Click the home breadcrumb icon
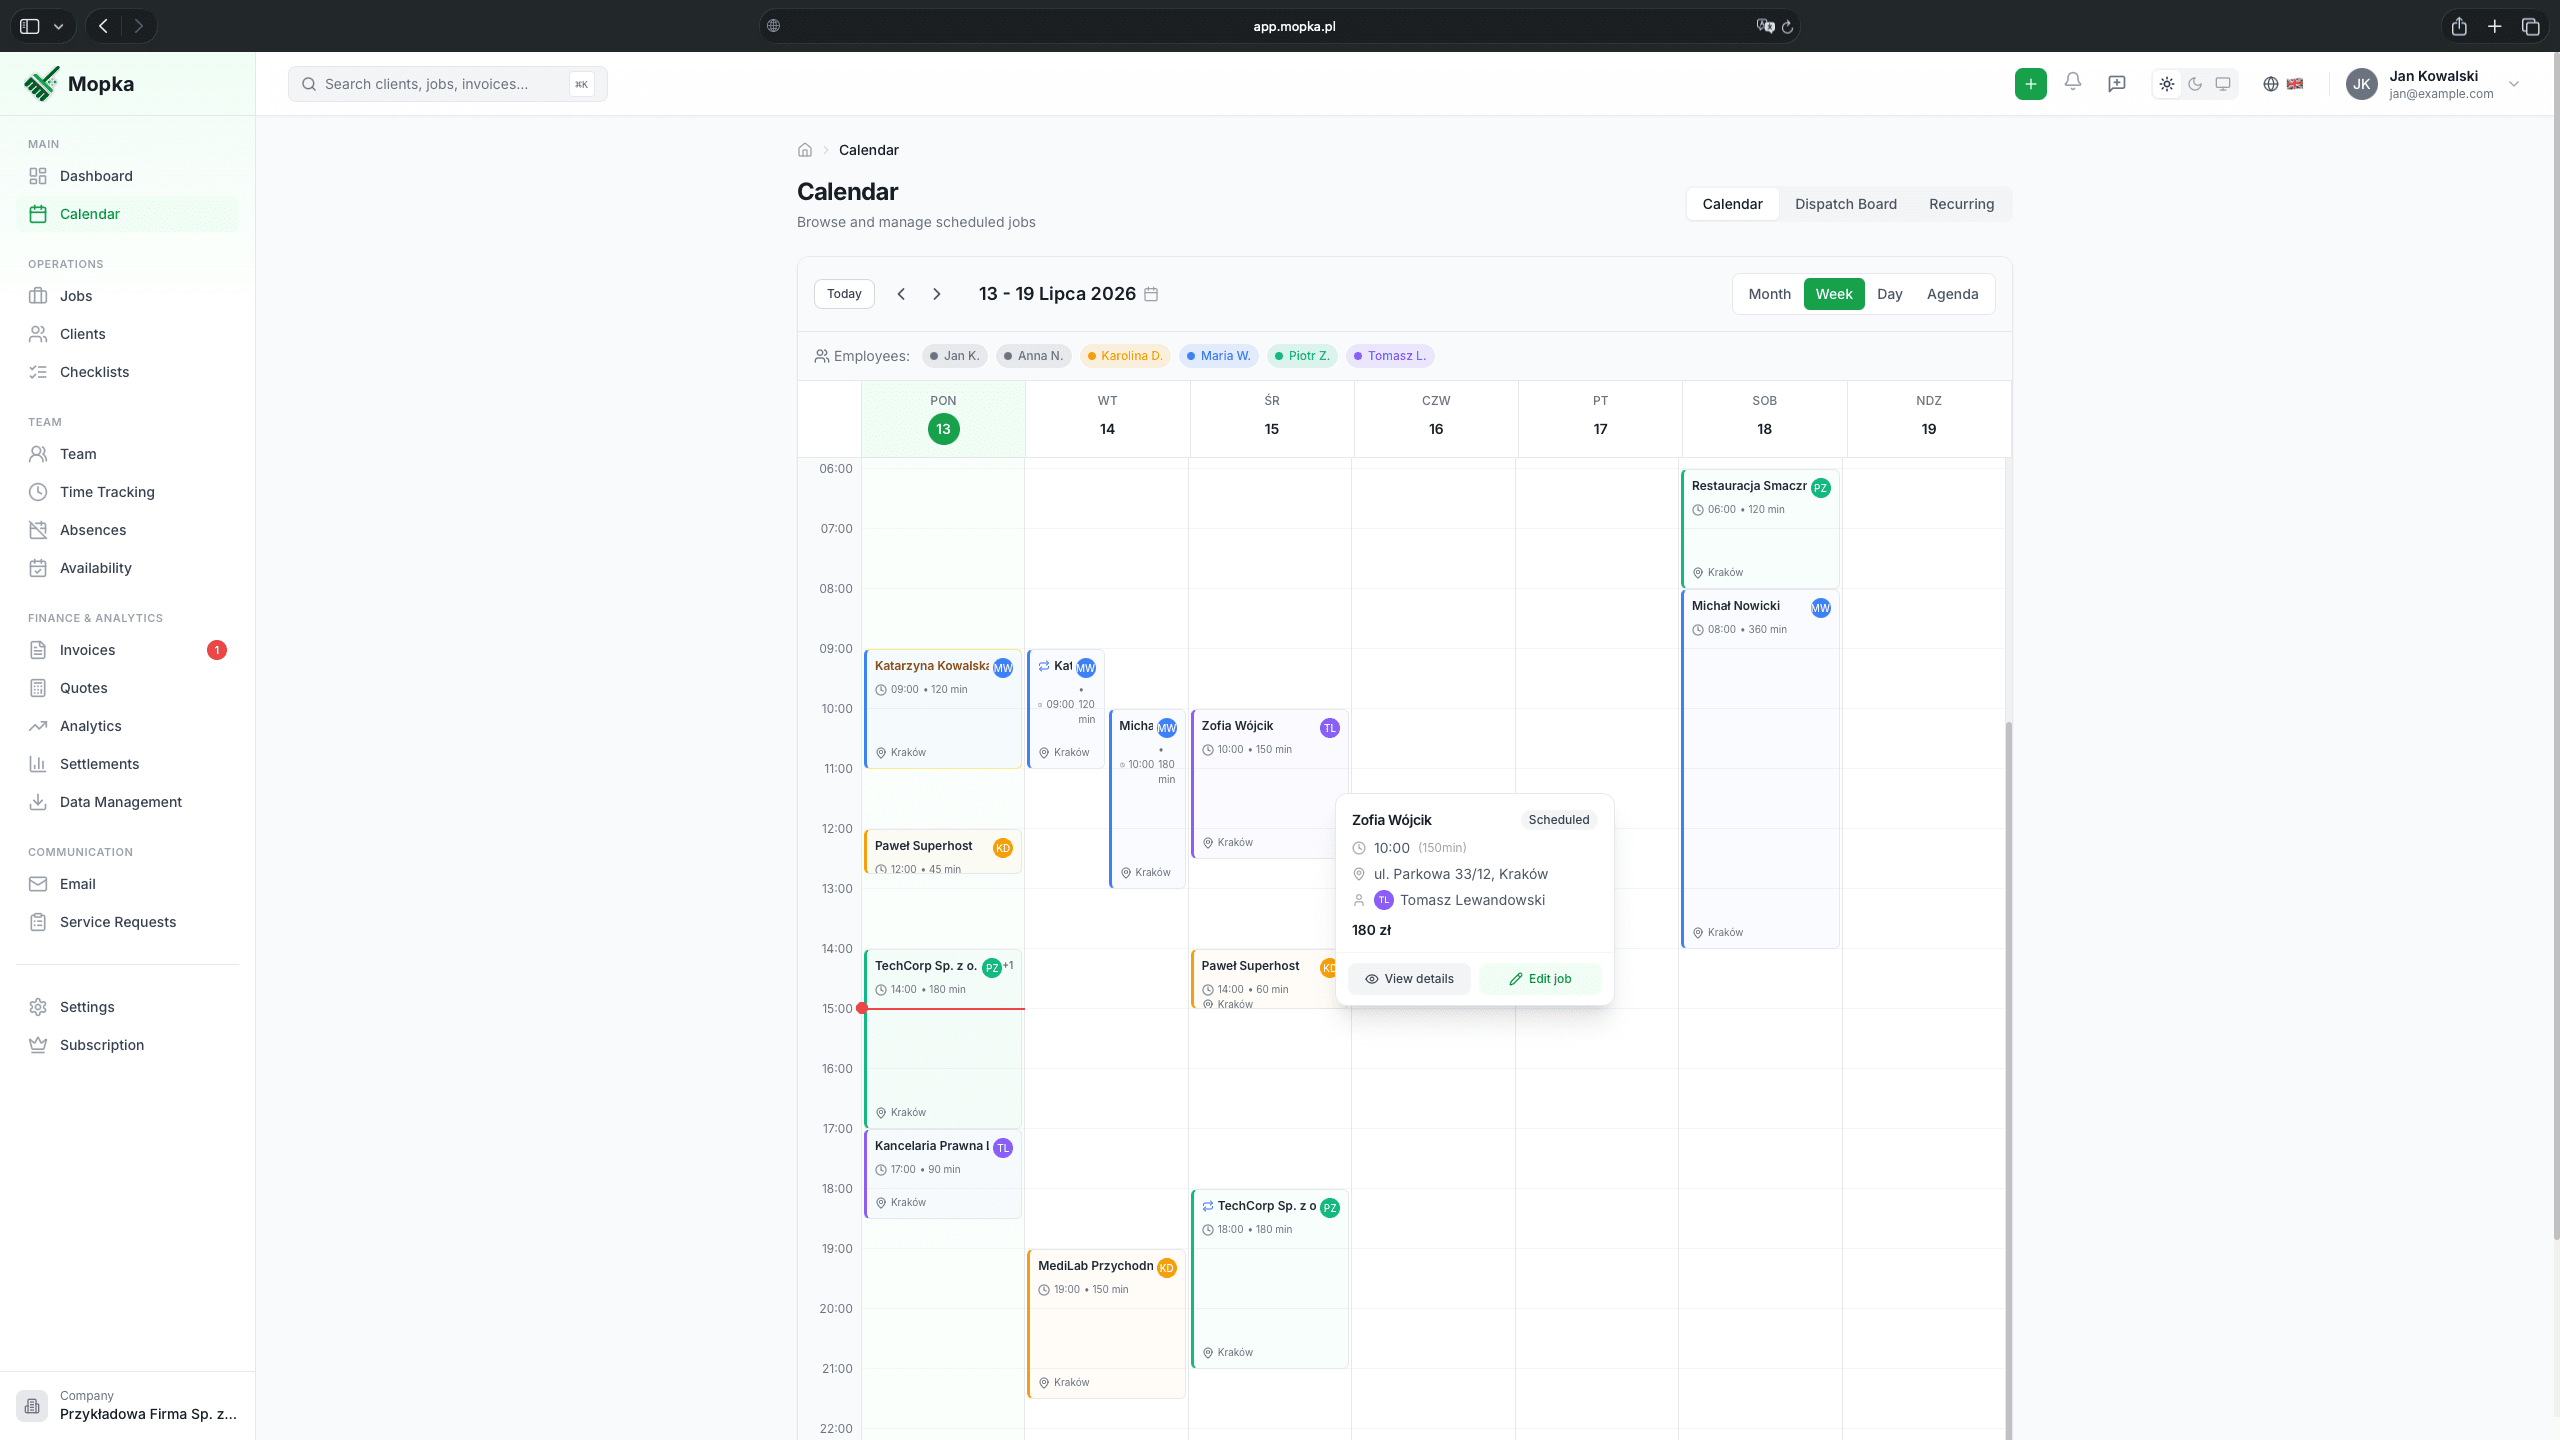 click(x=805, y=150)
